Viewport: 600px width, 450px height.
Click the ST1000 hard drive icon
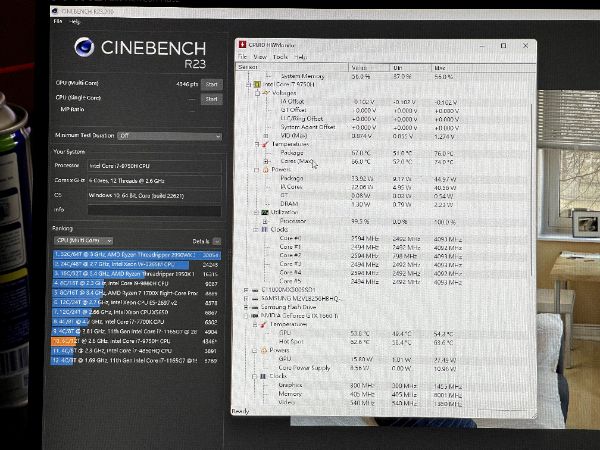tap(254, 290)
